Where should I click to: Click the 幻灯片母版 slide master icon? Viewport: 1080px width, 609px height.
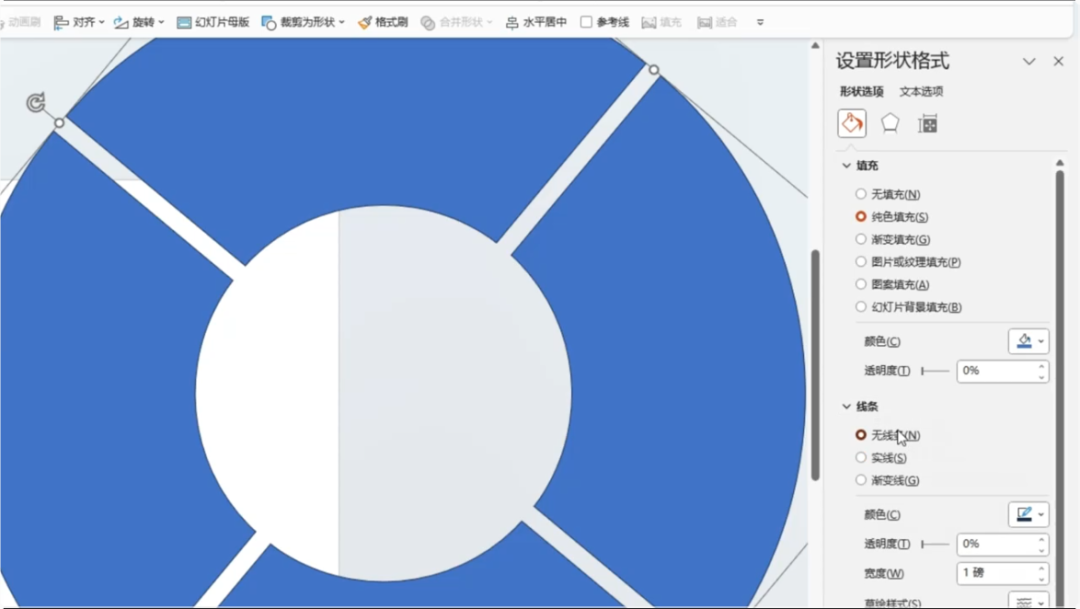tap(184, 23)
